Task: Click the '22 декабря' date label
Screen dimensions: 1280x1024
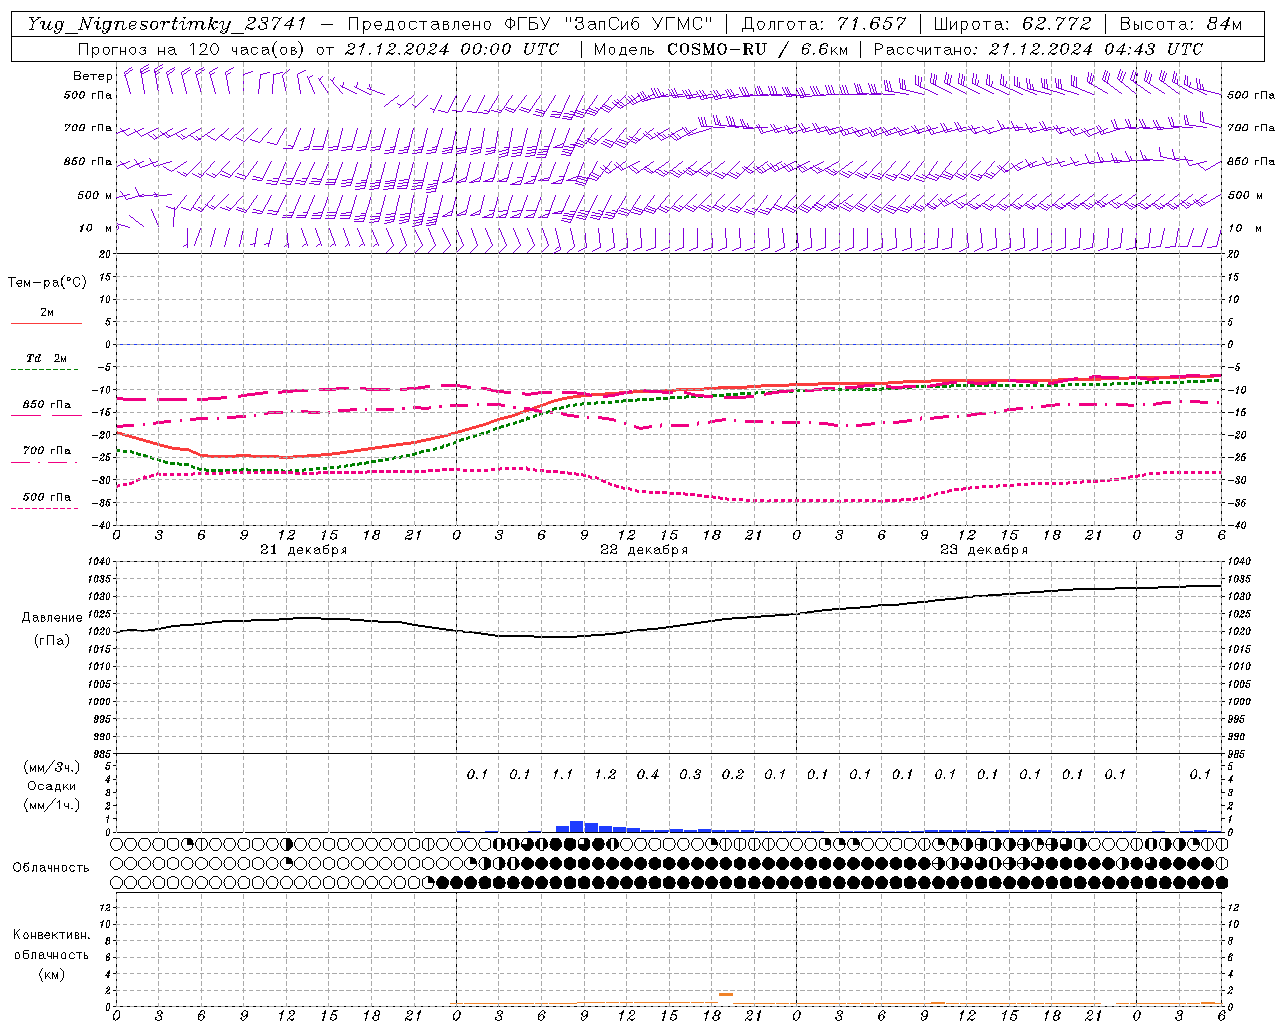Action: (644, 550)
